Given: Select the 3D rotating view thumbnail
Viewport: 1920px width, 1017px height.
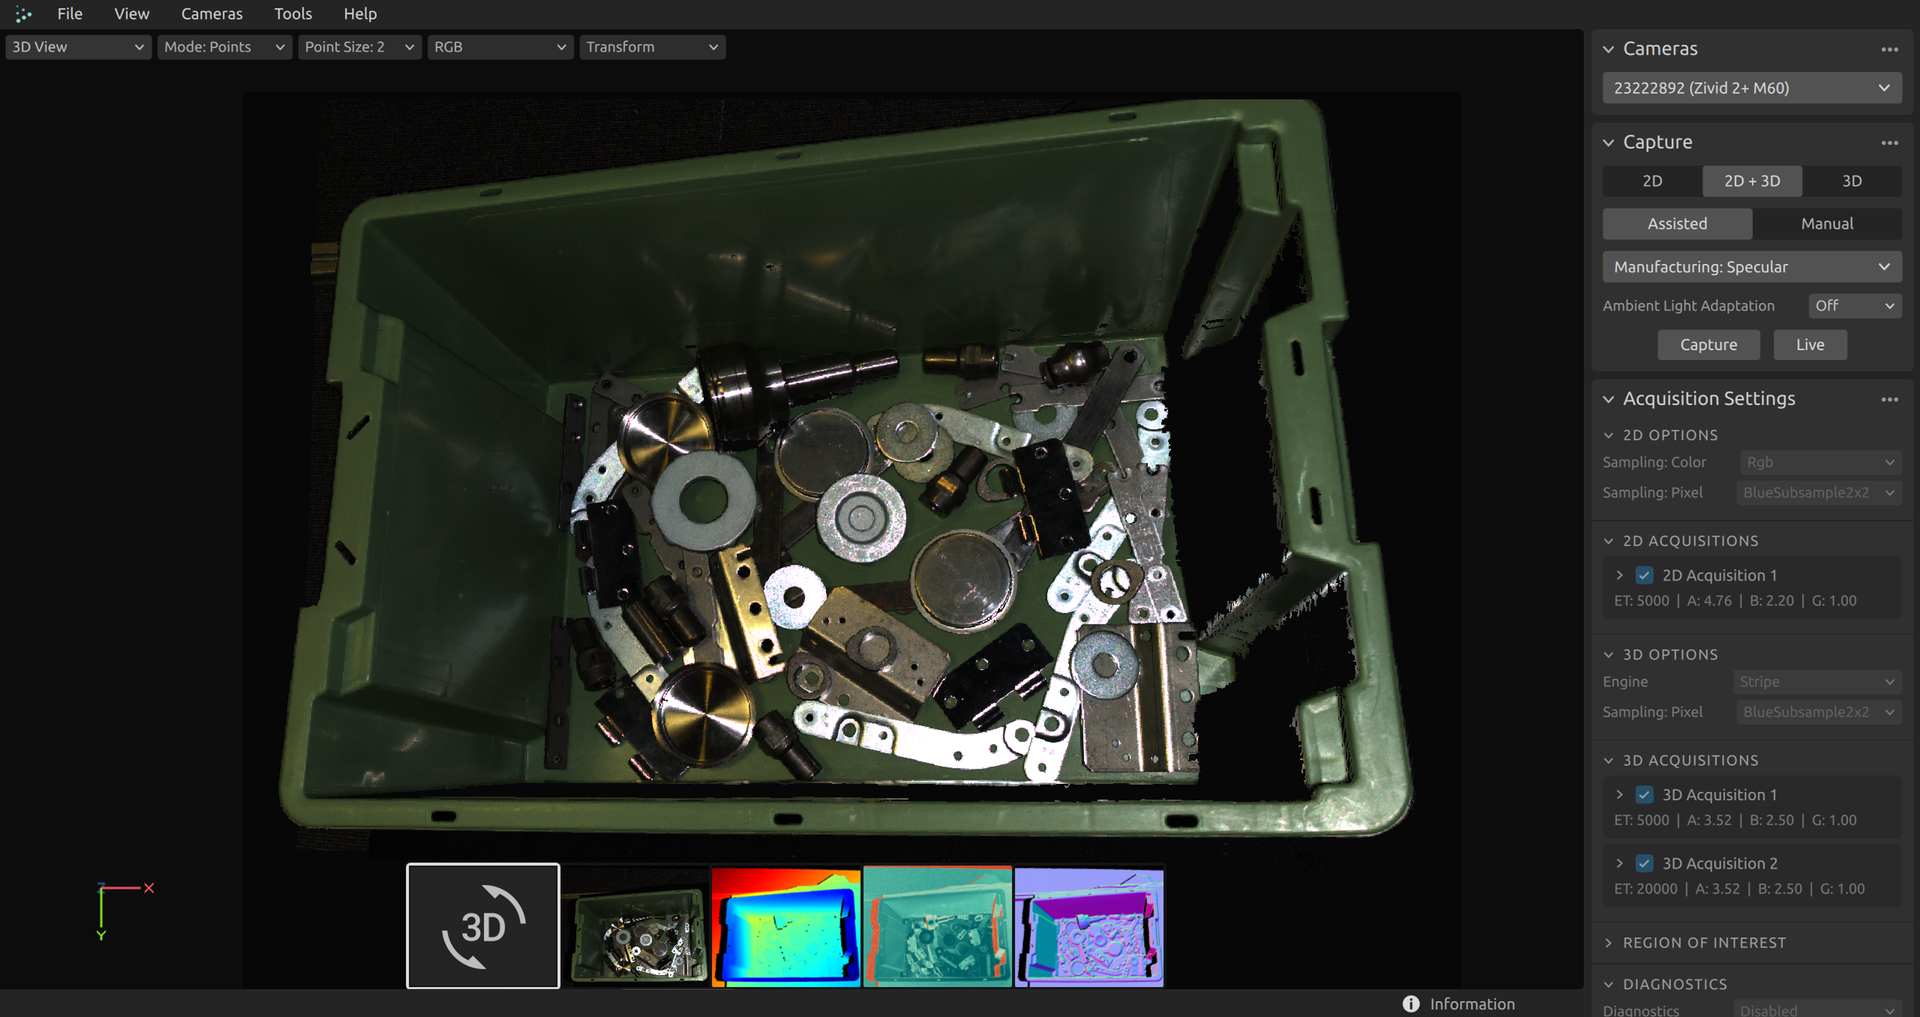Looking at the screenshot, I should click(483, 926).
